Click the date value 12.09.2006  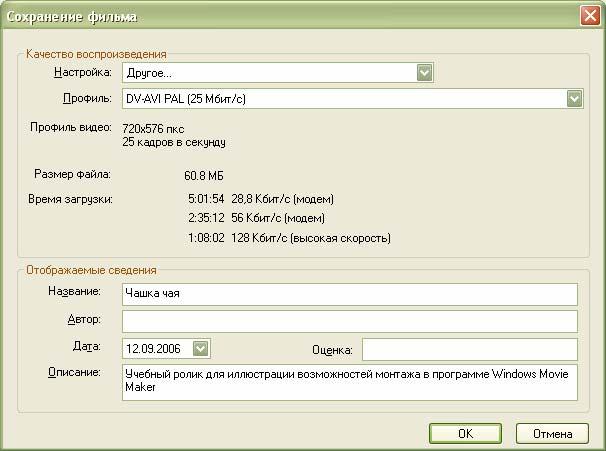[153, 349]
